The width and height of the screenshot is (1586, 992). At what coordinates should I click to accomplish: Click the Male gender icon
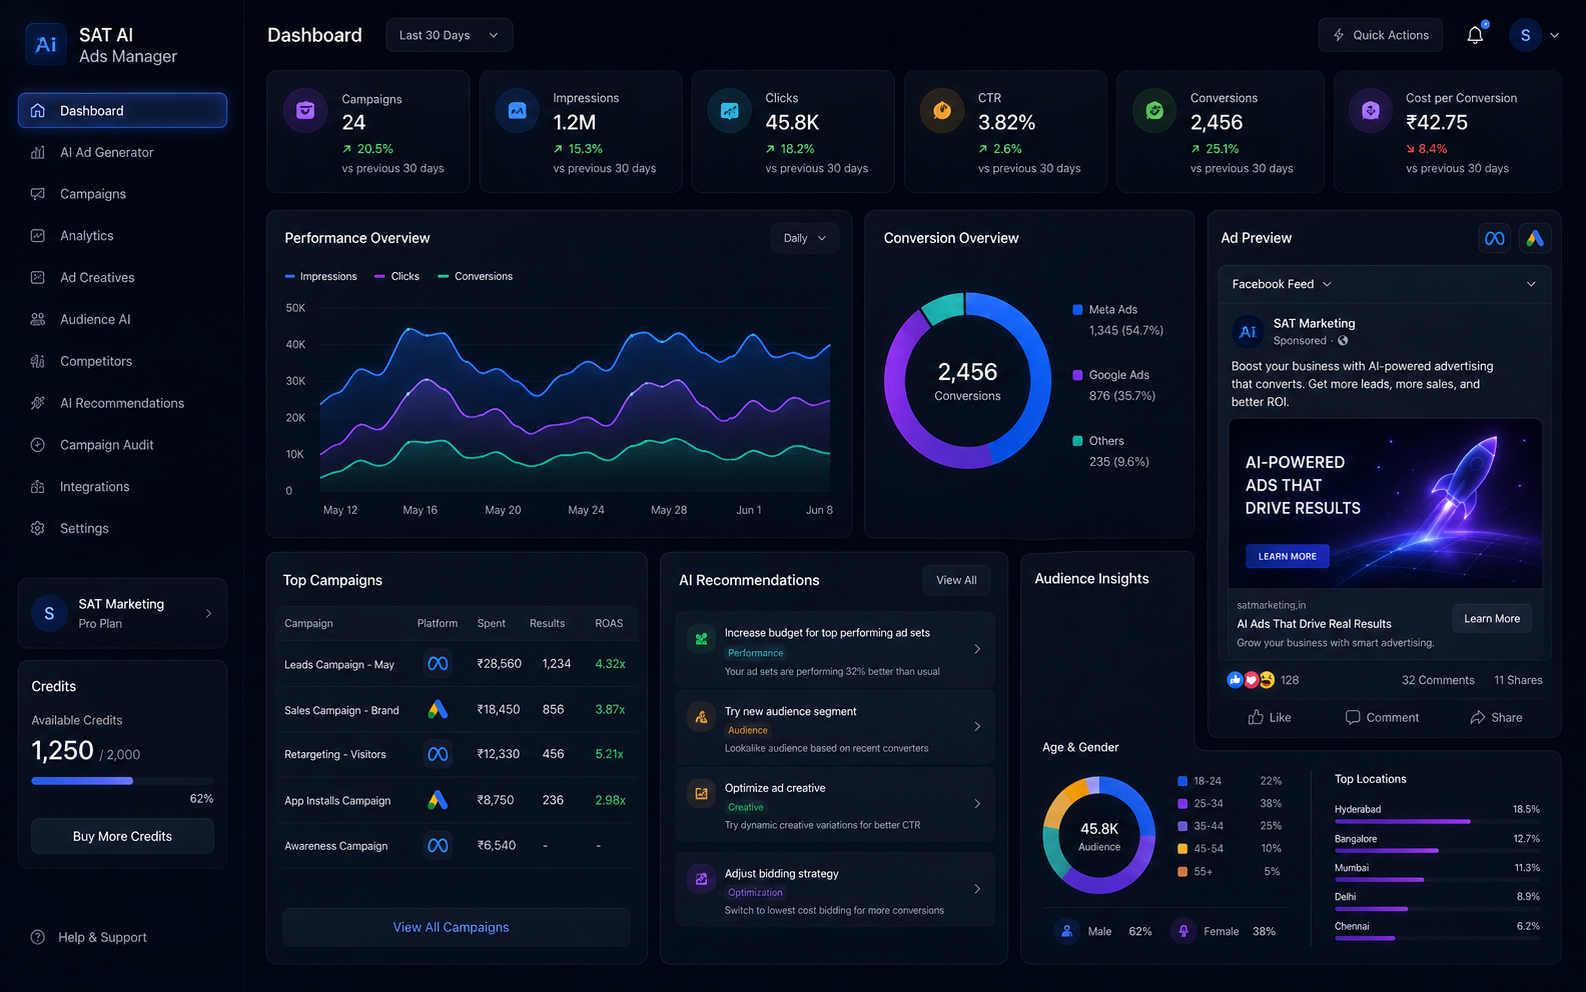pyautogui.click(x=1067, y=931)
